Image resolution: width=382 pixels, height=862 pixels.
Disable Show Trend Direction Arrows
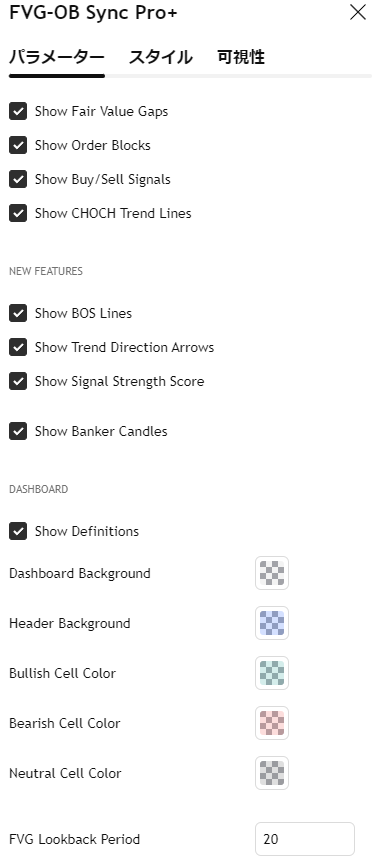coord(18,347)
